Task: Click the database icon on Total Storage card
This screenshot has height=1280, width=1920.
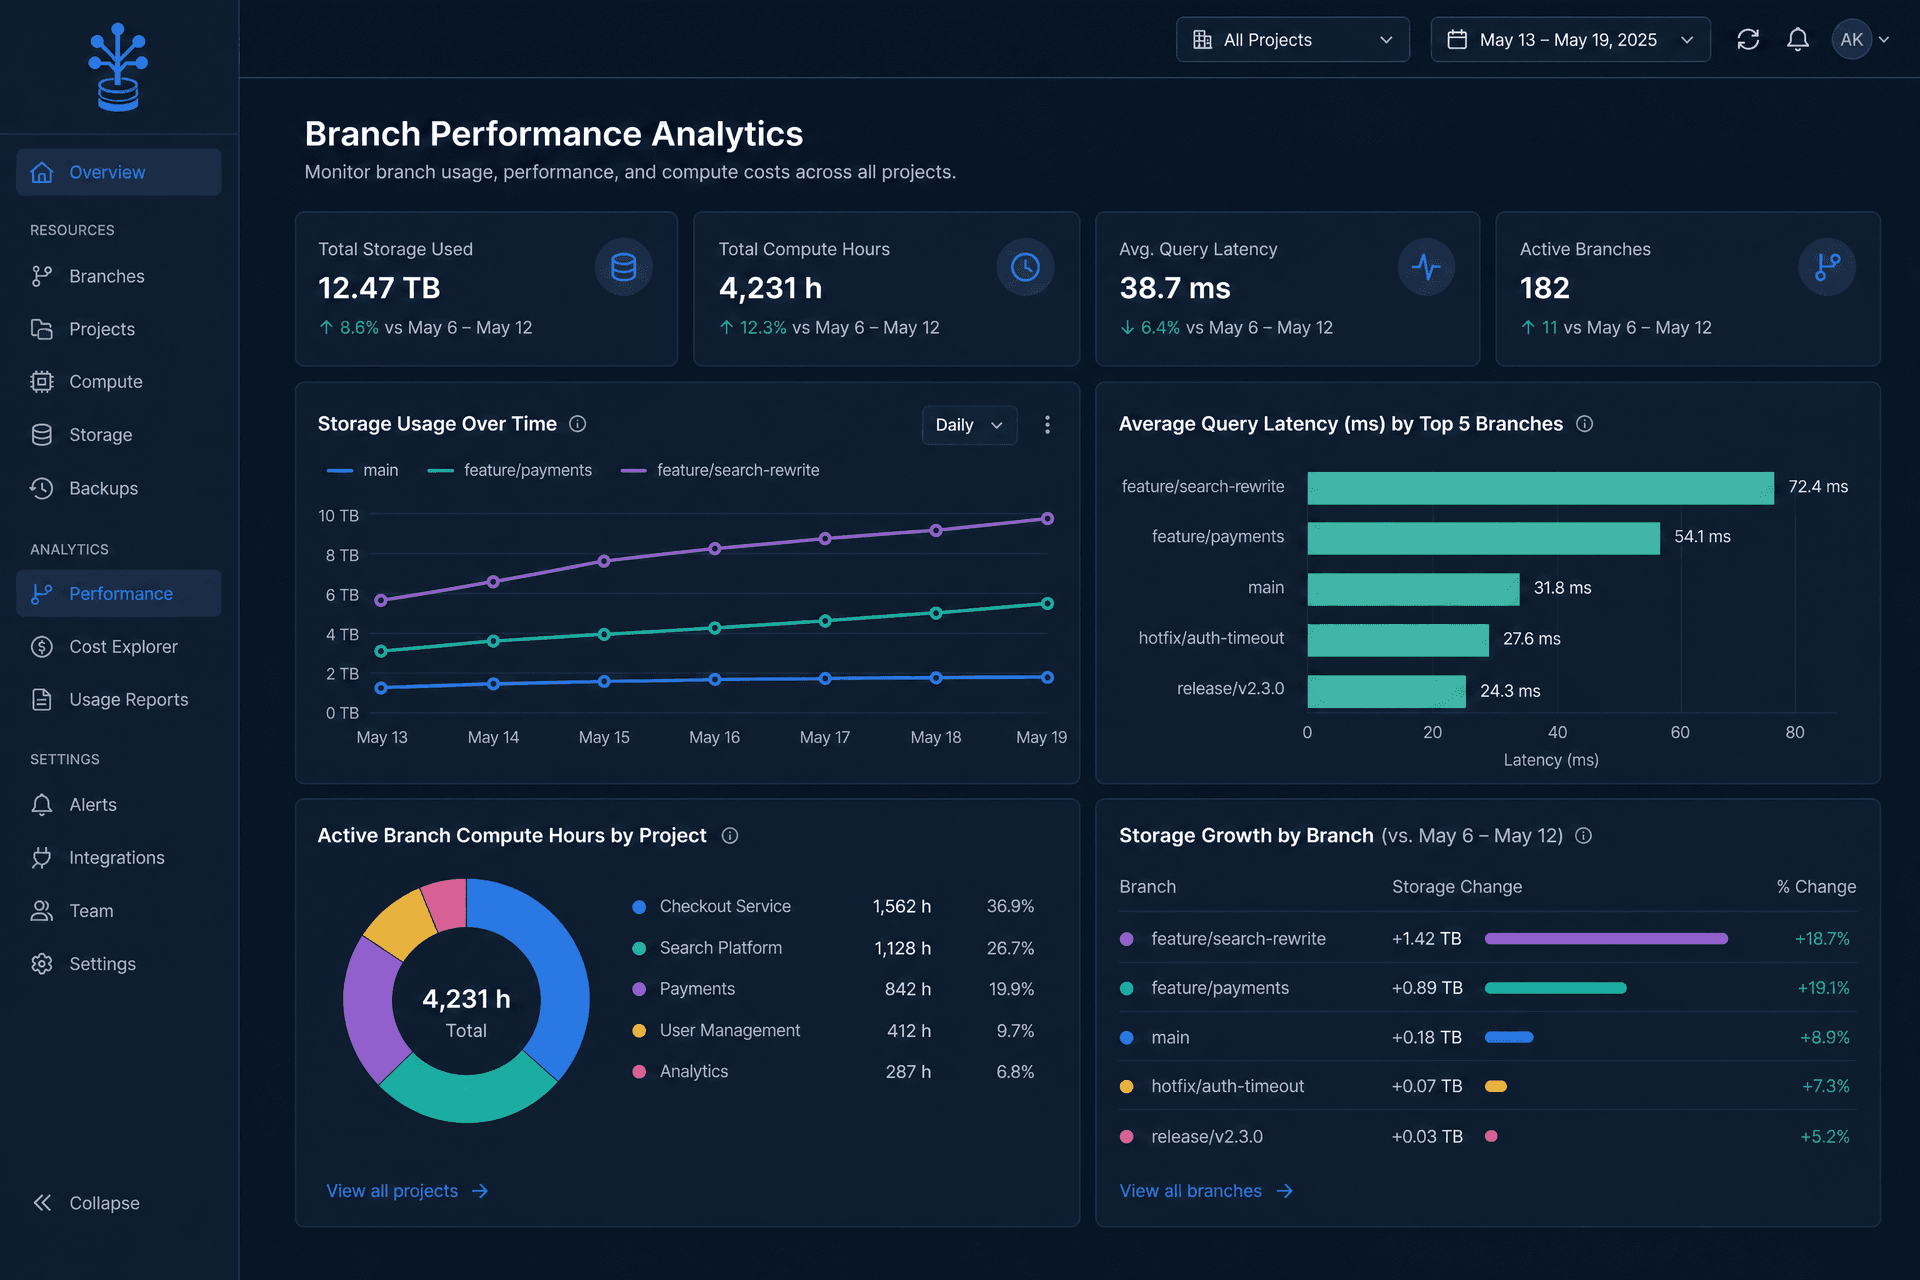Action: coord(624,267)
